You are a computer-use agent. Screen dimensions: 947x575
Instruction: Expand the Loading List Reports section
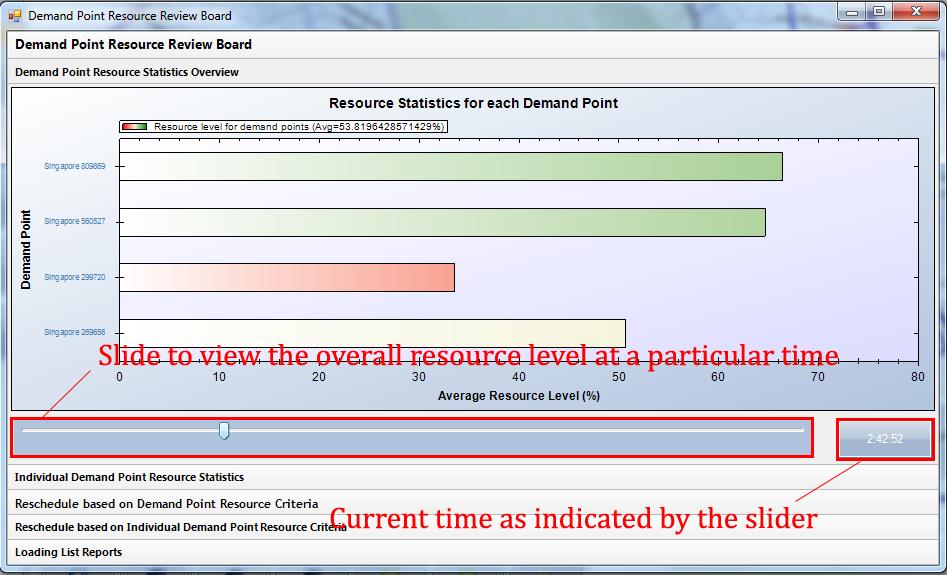click(x=473, y=552)
